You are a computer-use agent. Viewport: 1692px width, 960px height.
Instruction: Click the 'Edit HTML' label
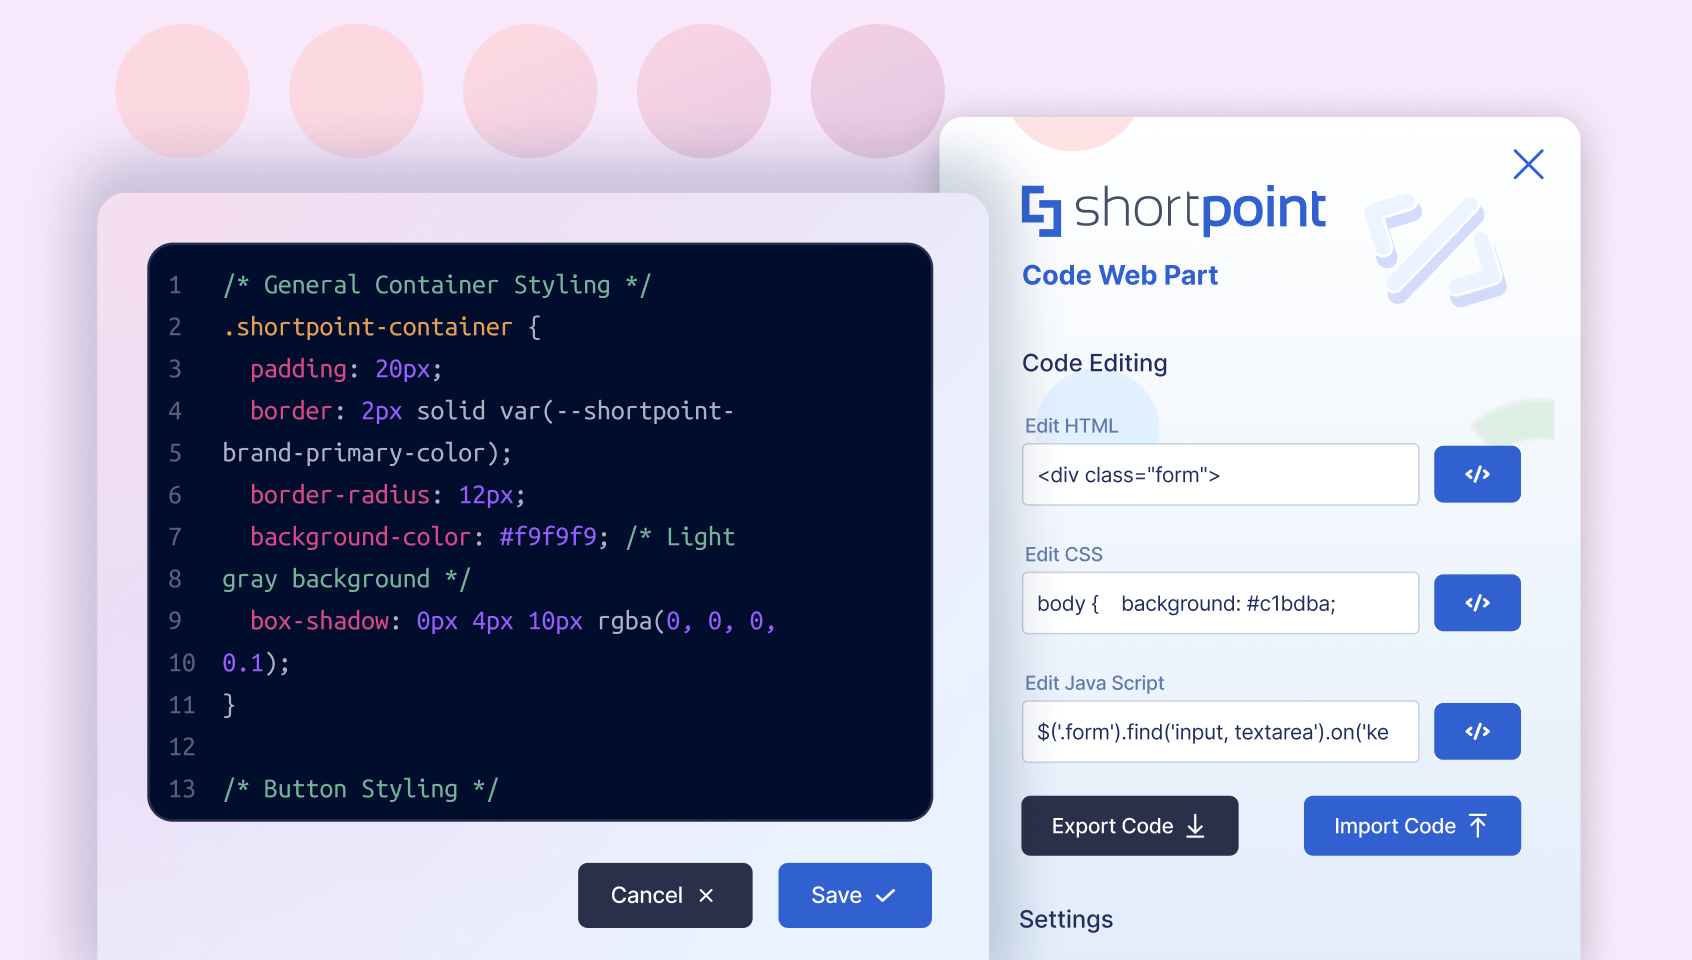[x=1071, y=426]
